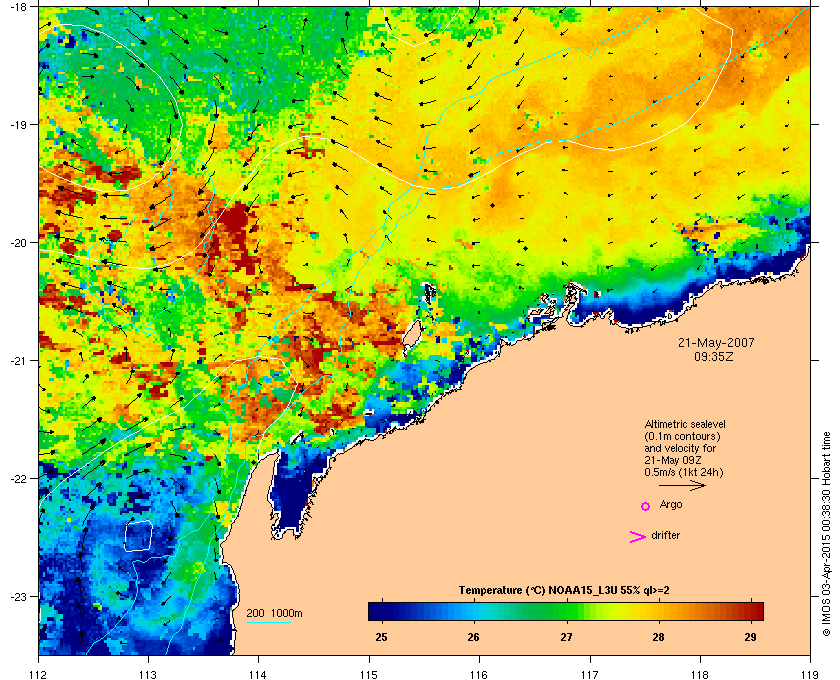Click the 'Temperature (°C) NOAA15_L3U 55% ql>=2' title
Screen dimensions: 840x680
click(x=564, y=591)
